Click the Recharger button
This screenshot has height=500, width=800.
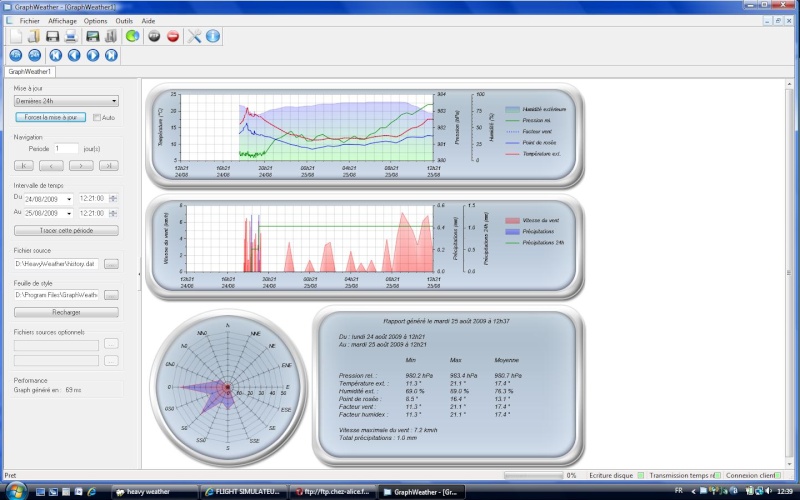66,312
